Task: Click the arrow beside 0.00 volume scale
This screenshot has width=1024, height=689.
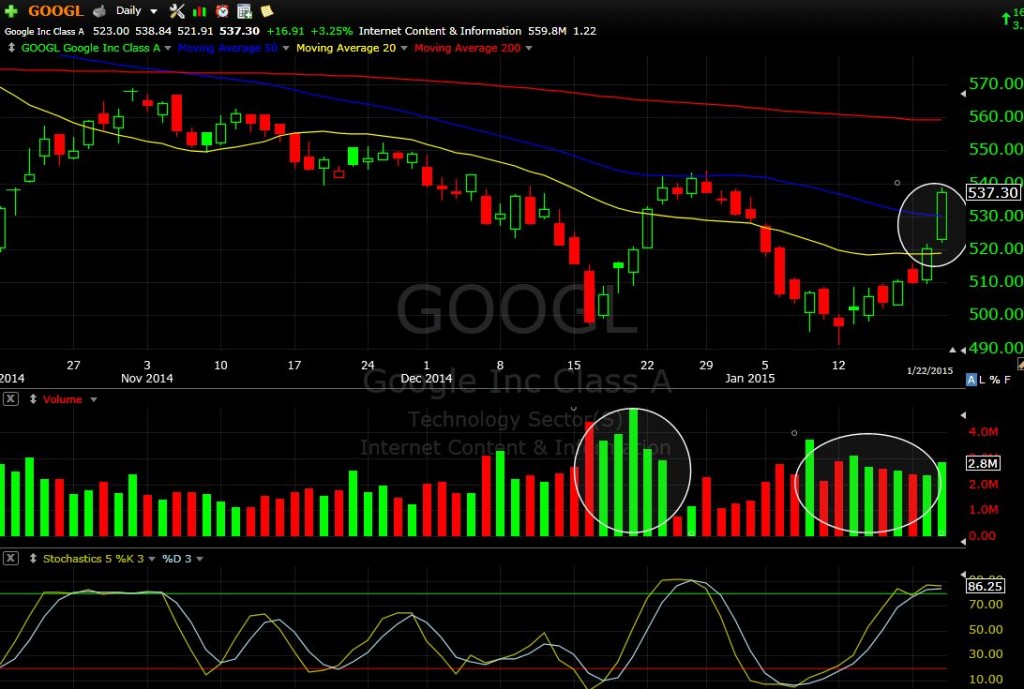Action: pyautogui.click(x=963, y=541)
